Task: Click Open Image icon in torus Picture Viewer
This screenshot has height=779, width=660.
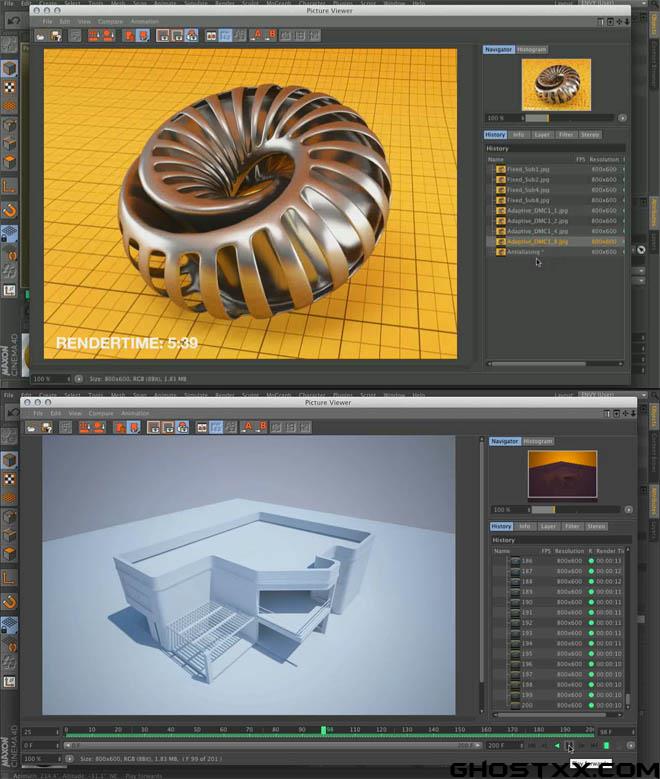Action: 40,36
